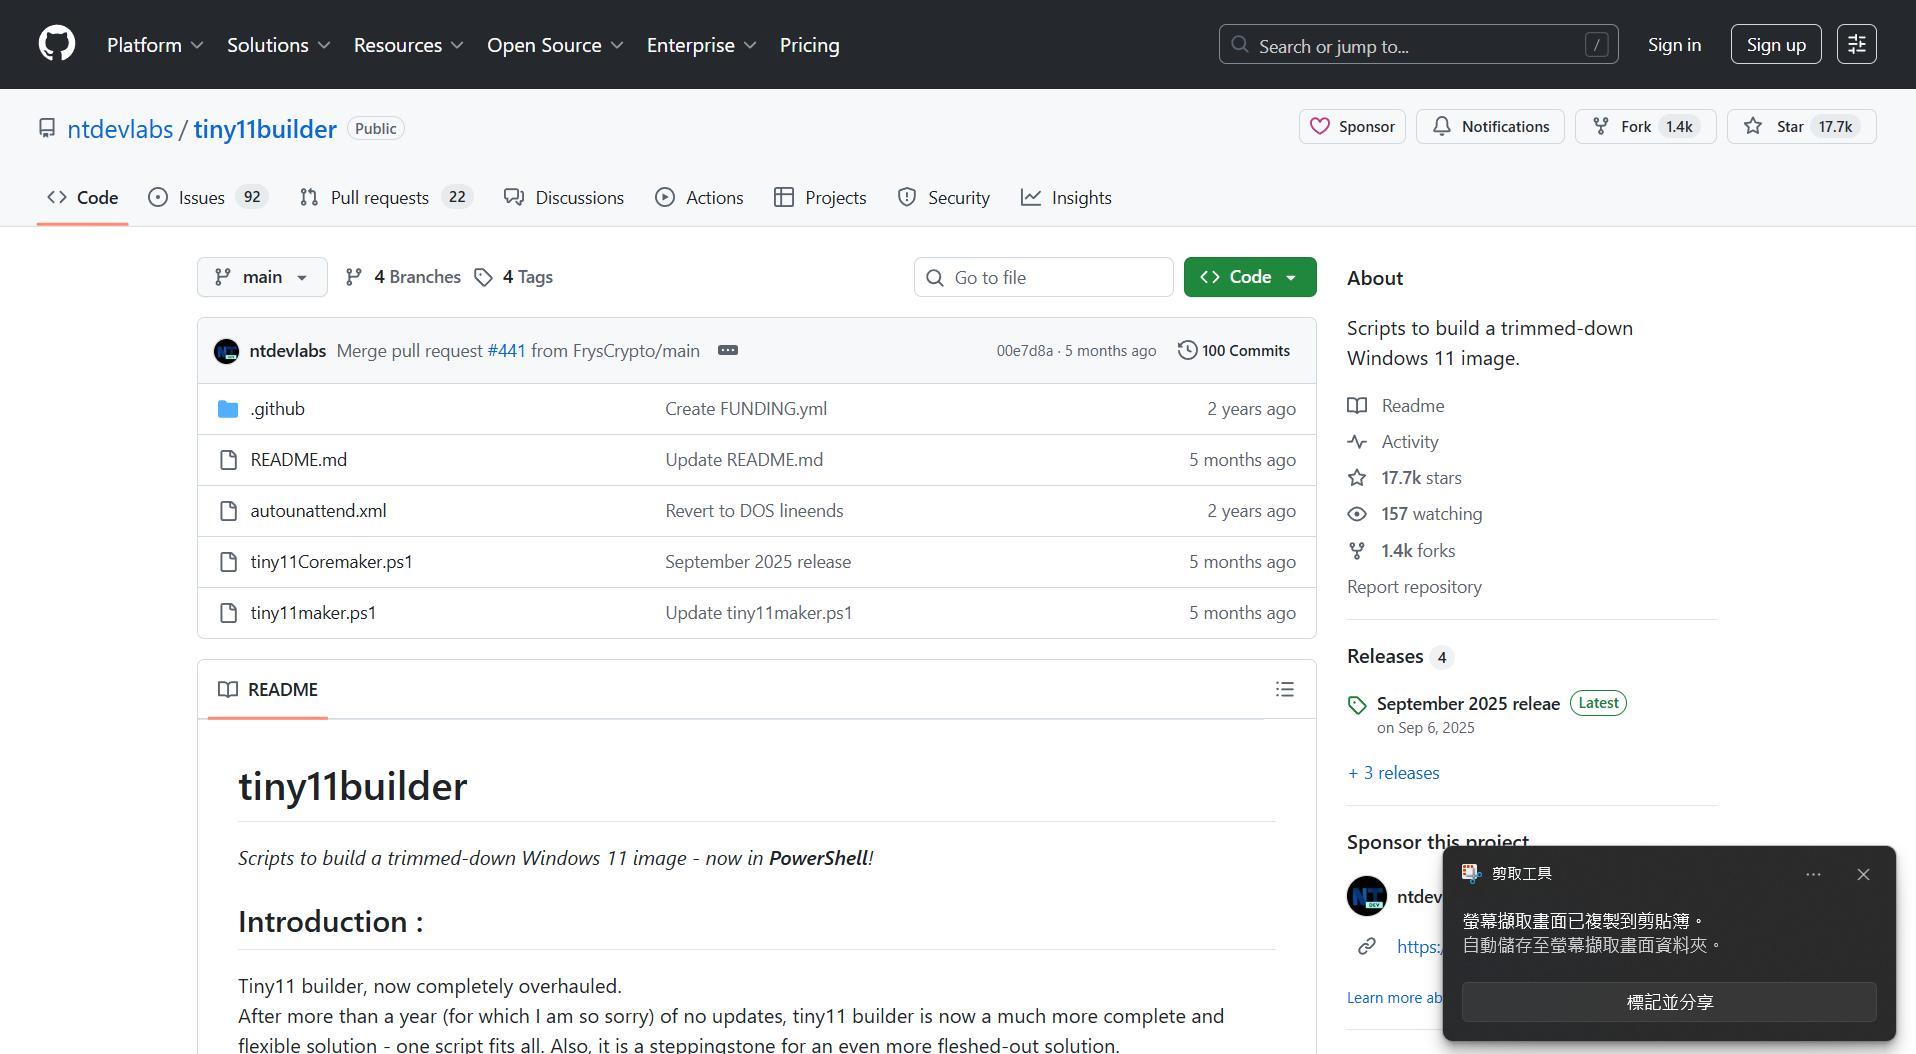Open the Notifications bell button

1489,127
